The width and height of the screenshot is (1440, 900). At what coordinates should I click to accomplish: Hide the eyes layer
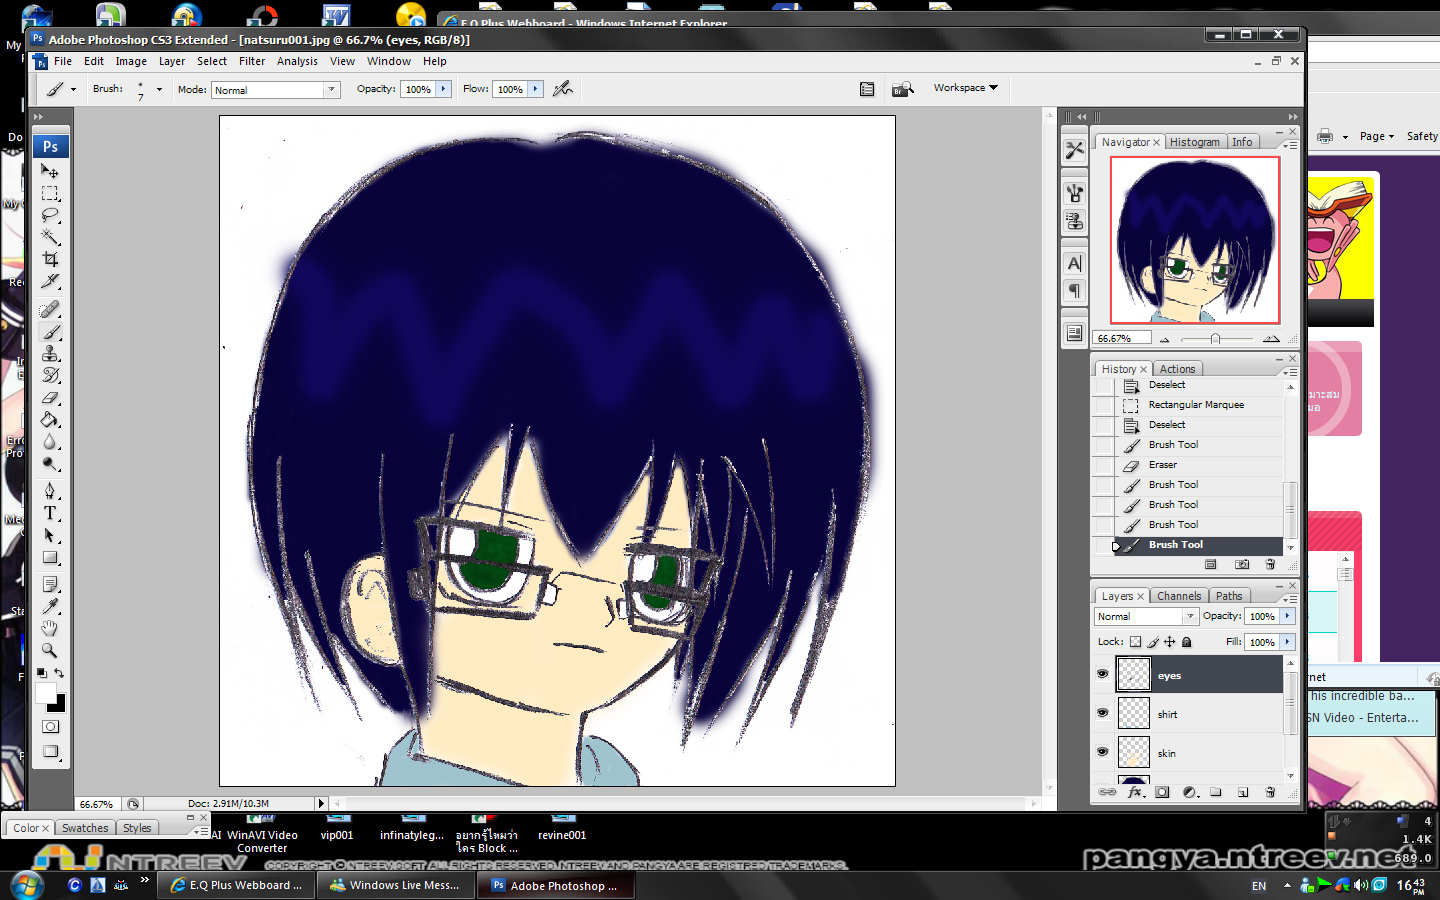pos(1102,674)
